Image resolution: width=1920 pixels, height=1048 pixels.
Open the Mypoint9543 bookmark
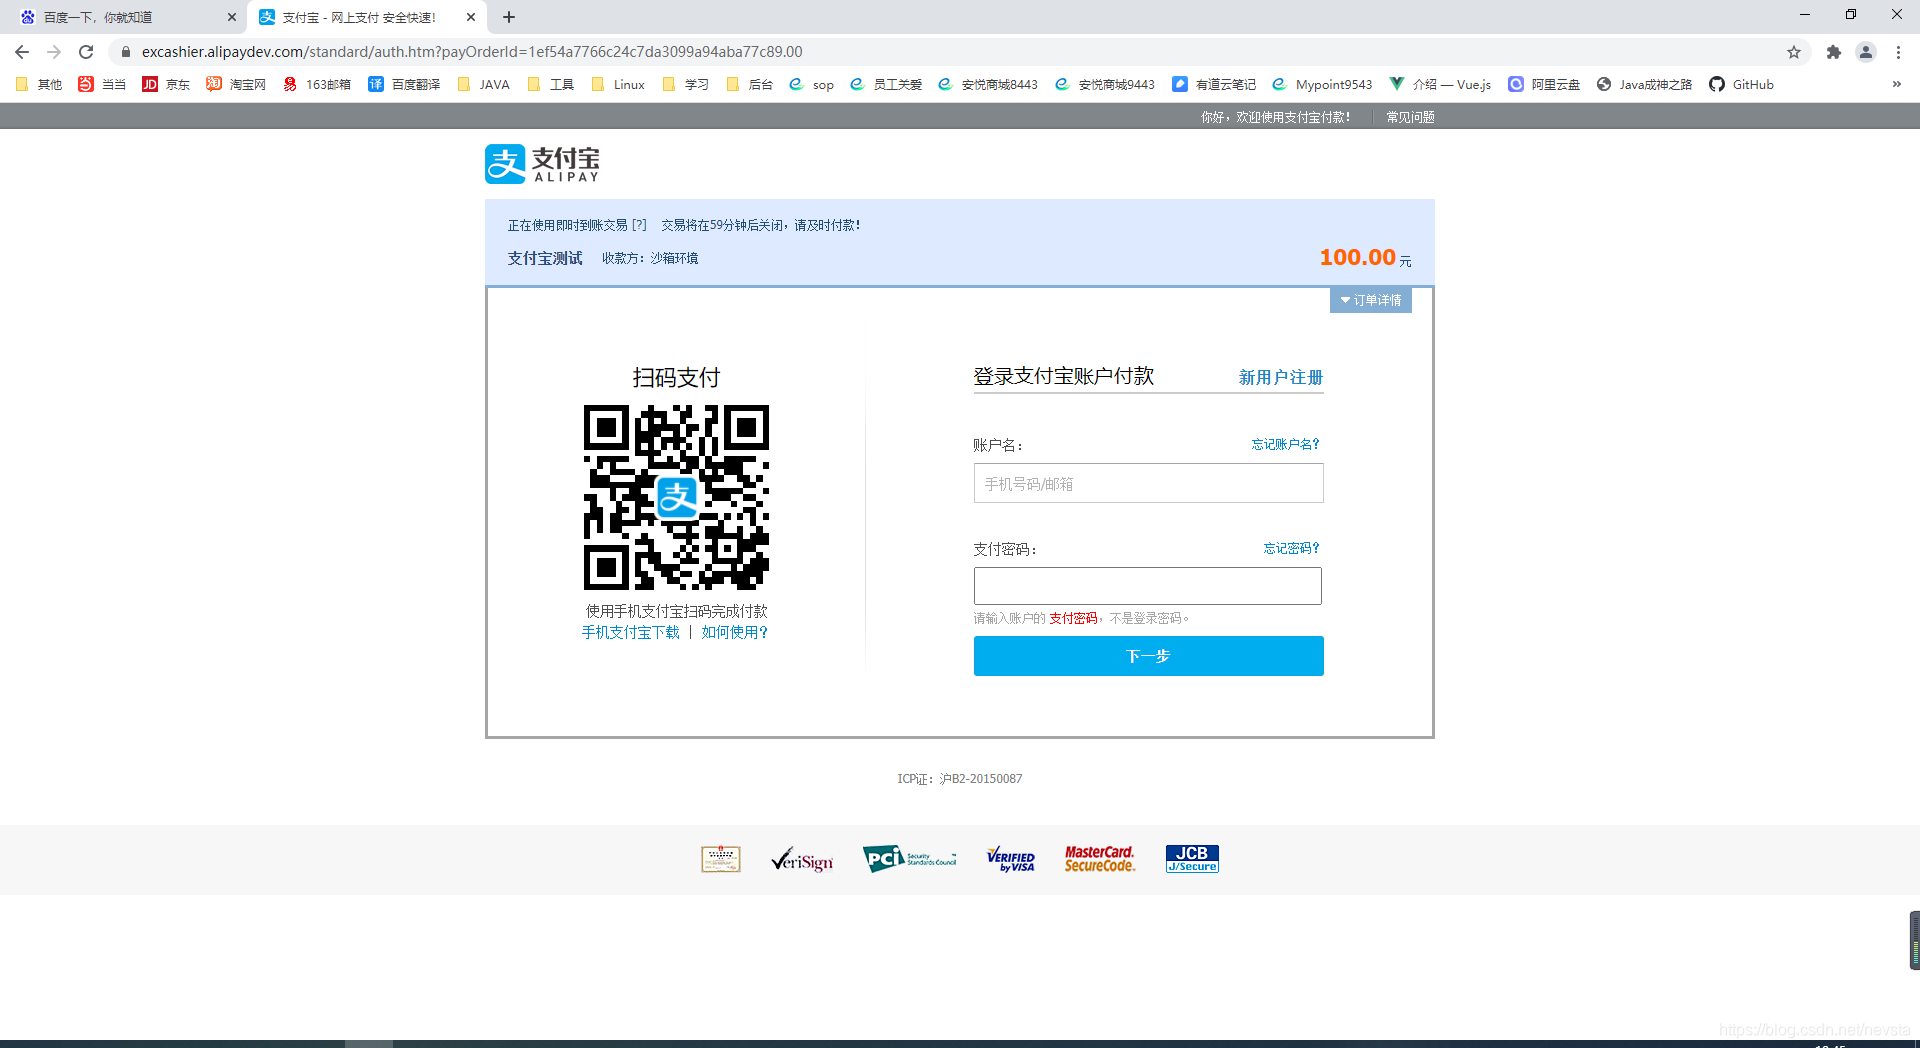pyautogui.click(x=1322, y=85)
